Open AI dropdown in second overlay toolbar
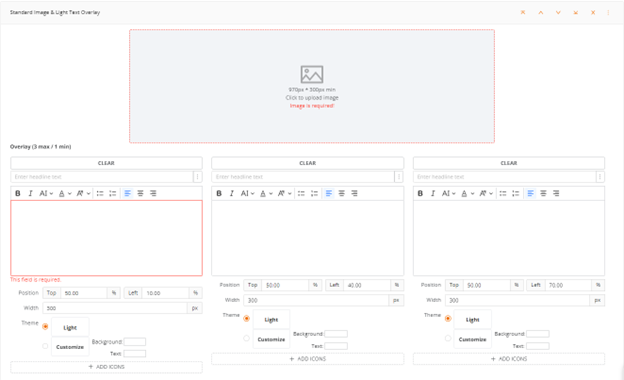Viewport: 624px width, 380px height. click(x=248, y=193)
